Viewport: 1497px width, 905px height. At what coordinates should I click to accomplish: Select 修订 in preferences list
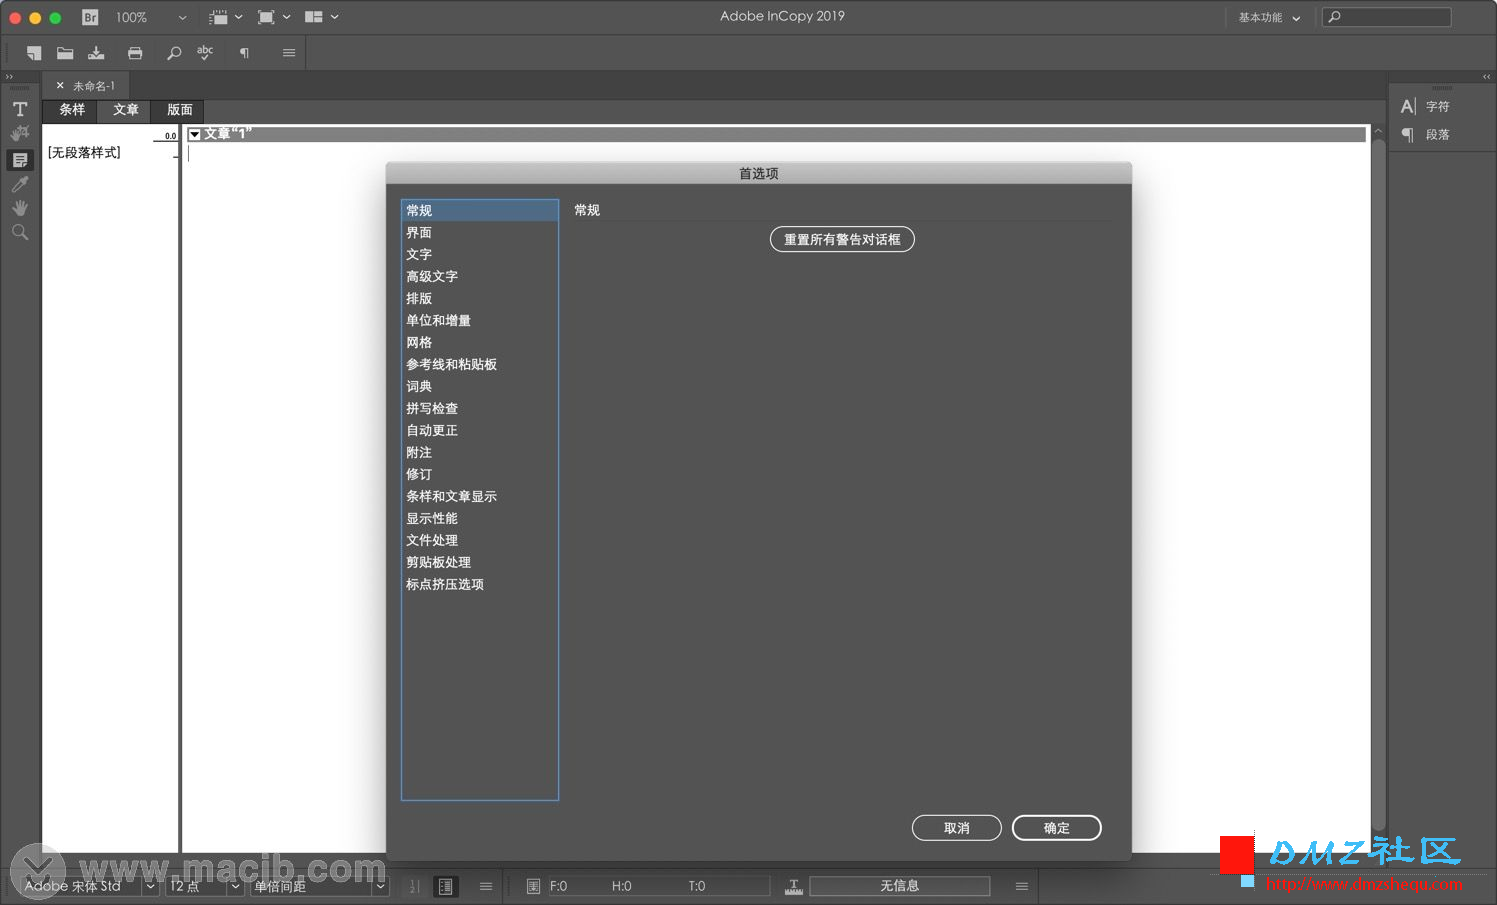480,474
